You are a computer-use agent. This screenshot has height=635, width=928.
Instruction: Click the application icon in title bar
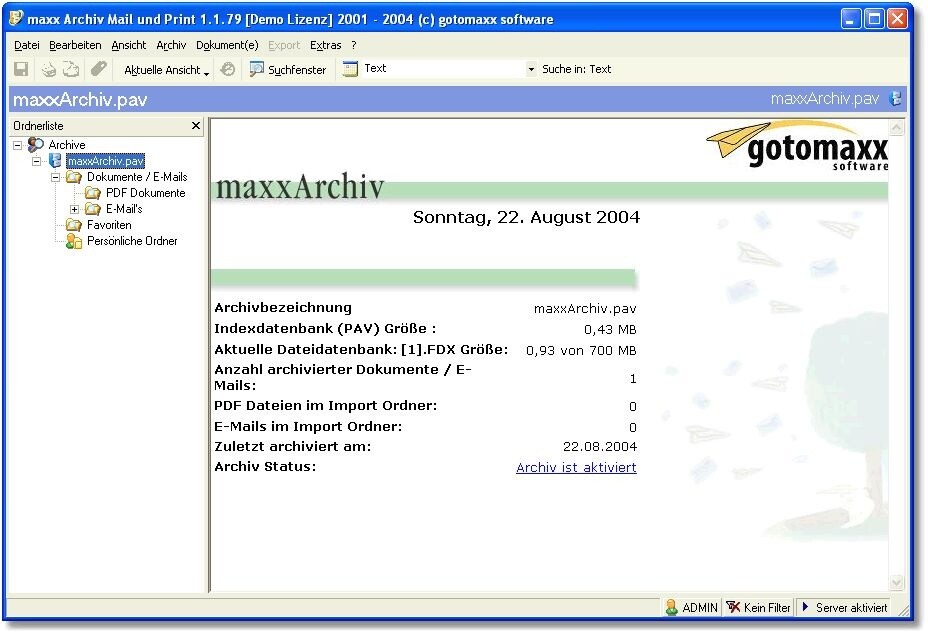tap(16, 18)
